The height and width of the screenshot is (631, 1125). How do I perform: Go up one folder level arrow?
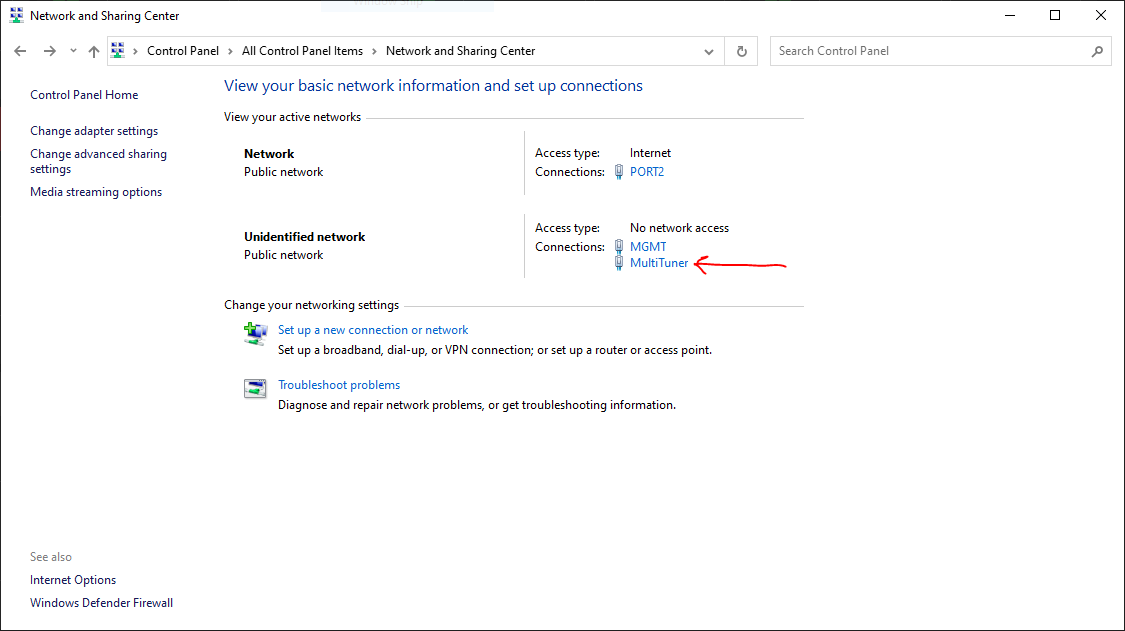tap(94, 51)
